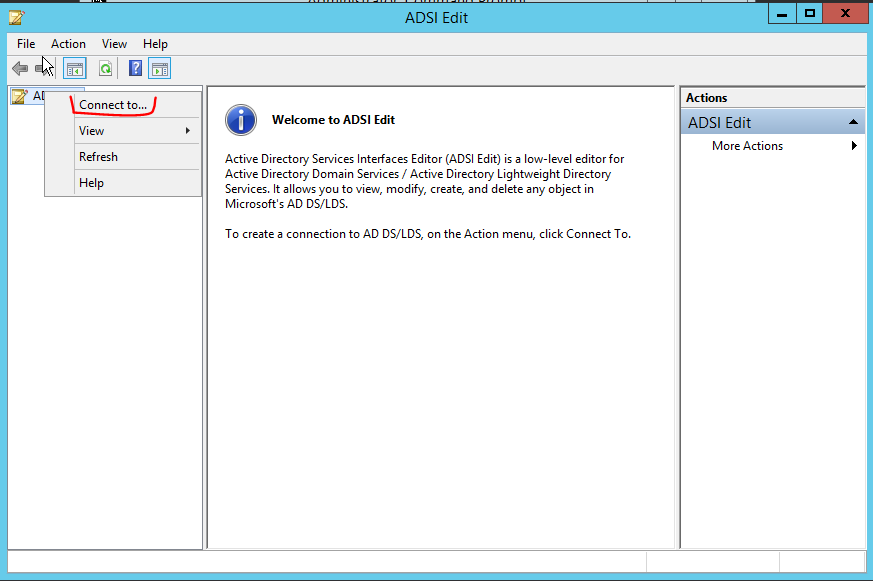
Task: Toggle the Show/Hide Action Pane icon
Action: (160, 69)
